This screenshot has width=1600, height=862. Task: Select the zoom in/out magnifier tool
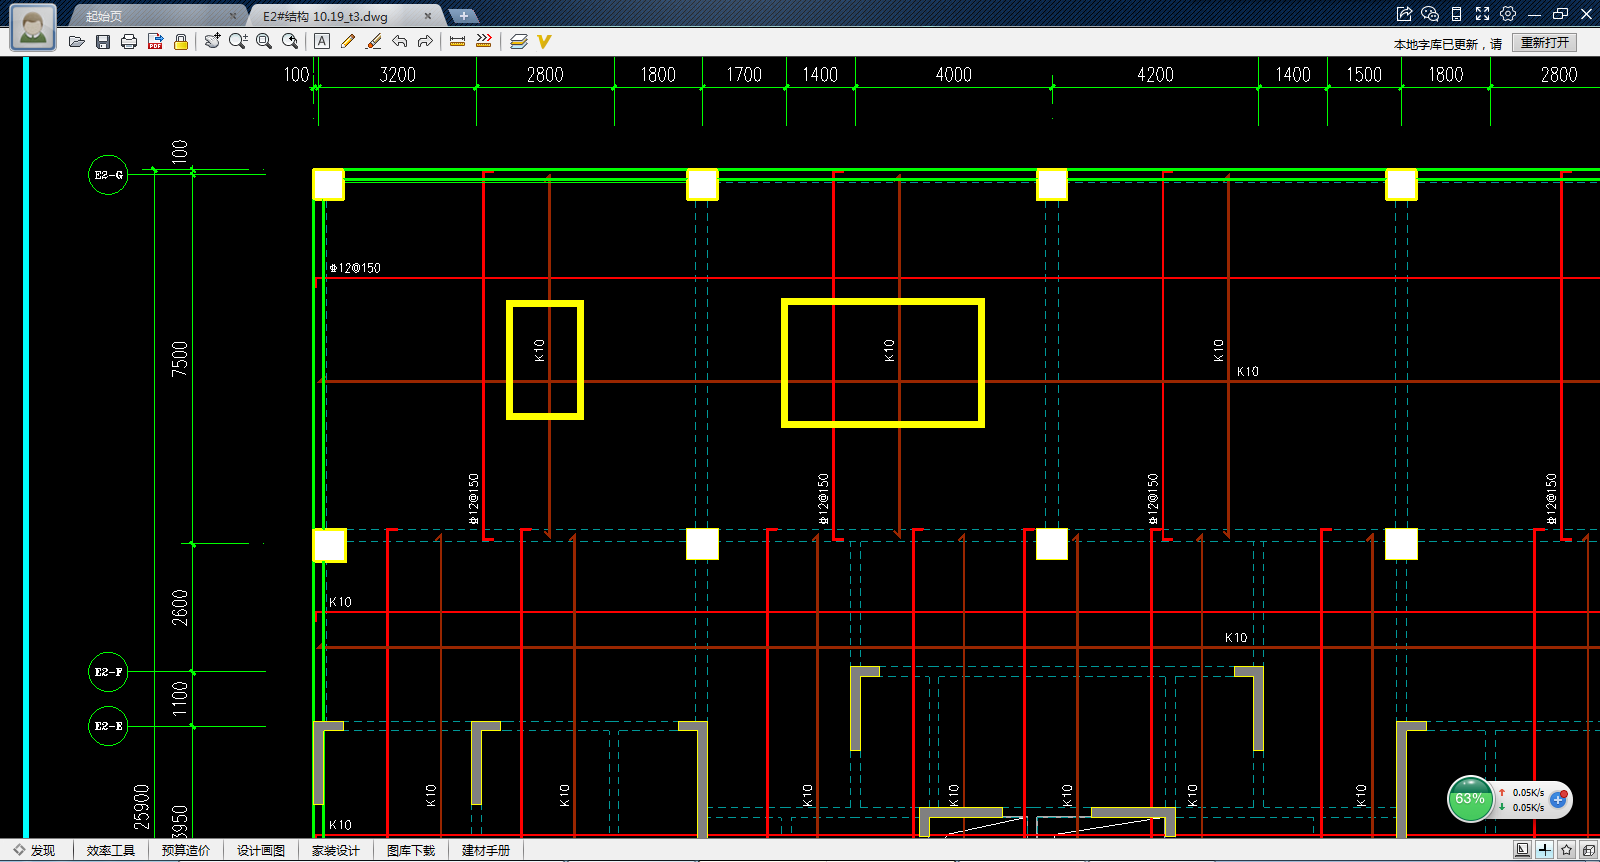pyautogui.click(x=238, y=41)
